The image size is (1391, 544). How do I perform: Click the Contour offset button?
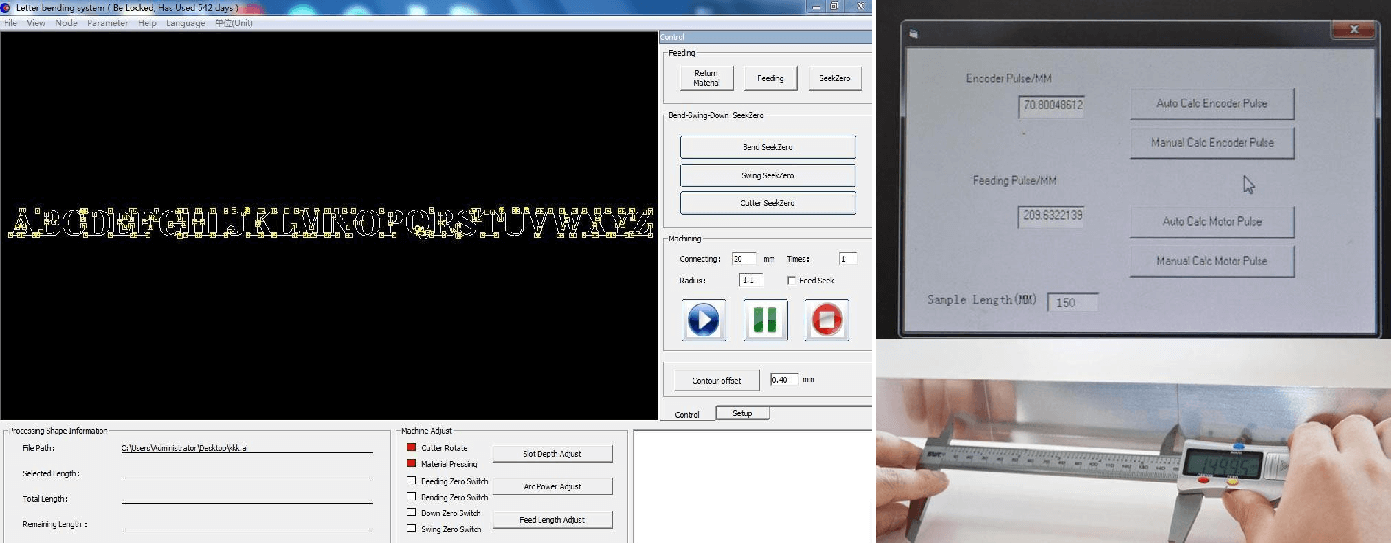pyautogui.click(x=716, y=381)
